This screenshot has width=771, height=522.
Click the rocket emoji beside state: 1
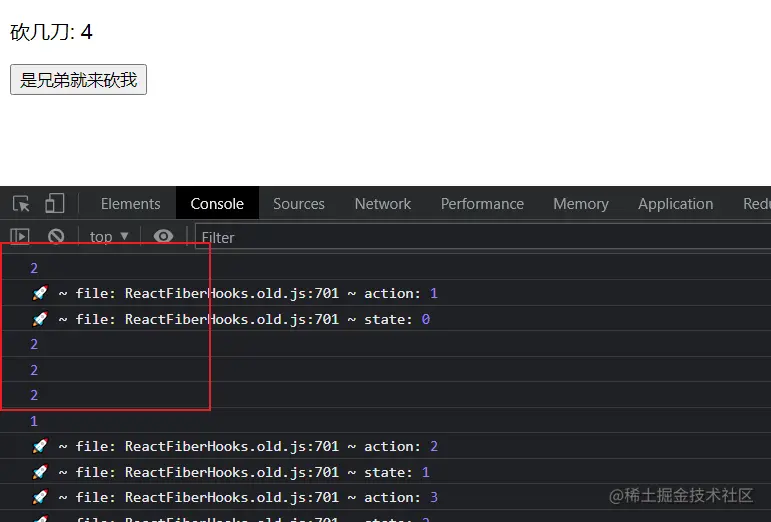click(40, 471)
